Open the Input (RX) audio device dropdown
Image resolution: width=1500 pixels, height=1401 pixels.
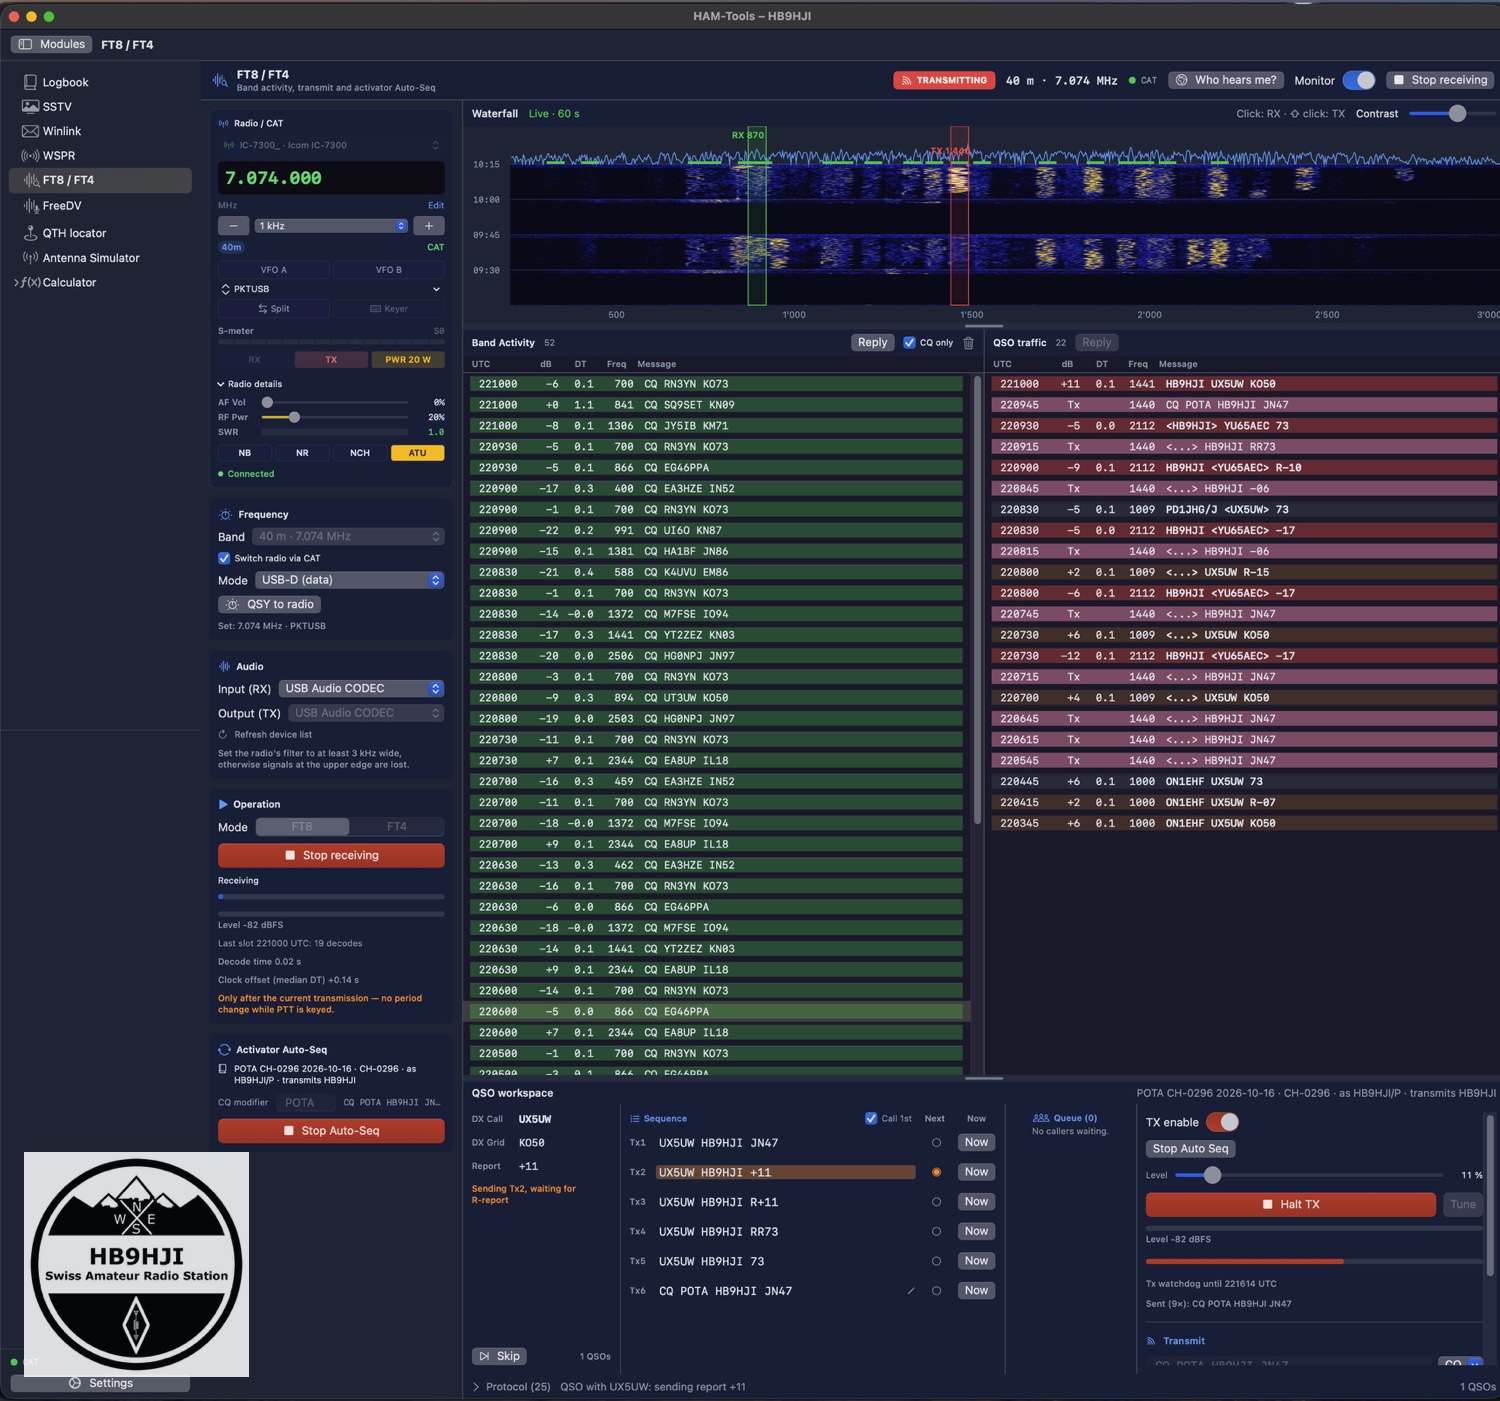pyautogui.click(x=361, y=689)
